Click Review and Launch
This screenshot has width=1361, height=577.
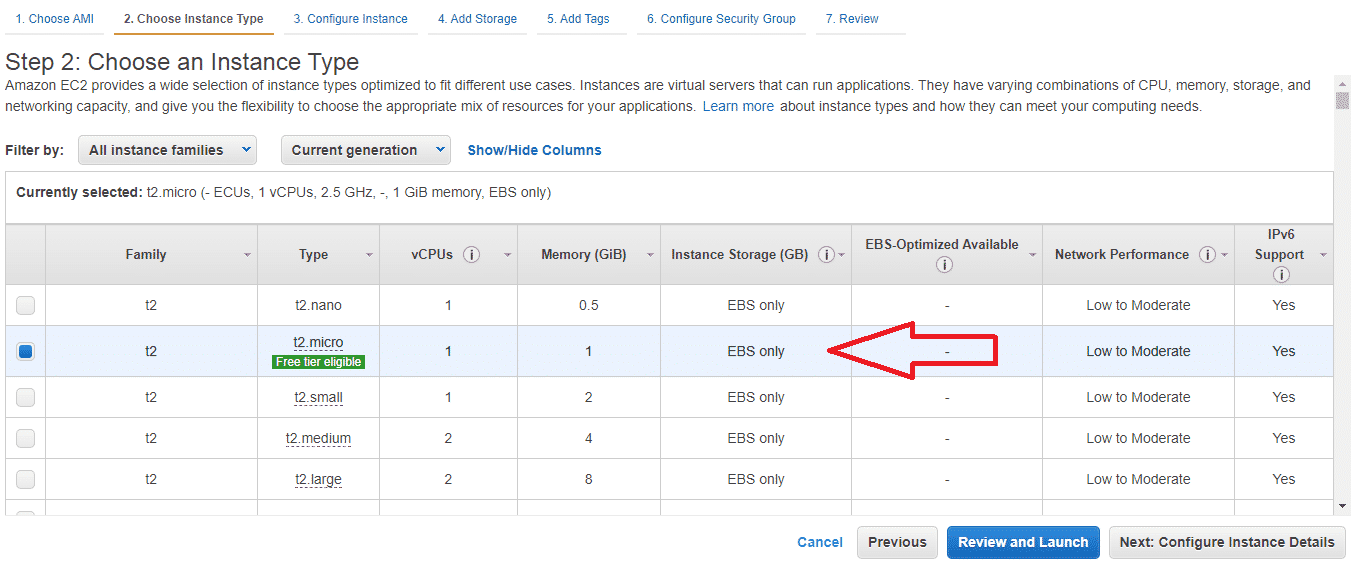pyautogui.click(x=1023, y=542)
